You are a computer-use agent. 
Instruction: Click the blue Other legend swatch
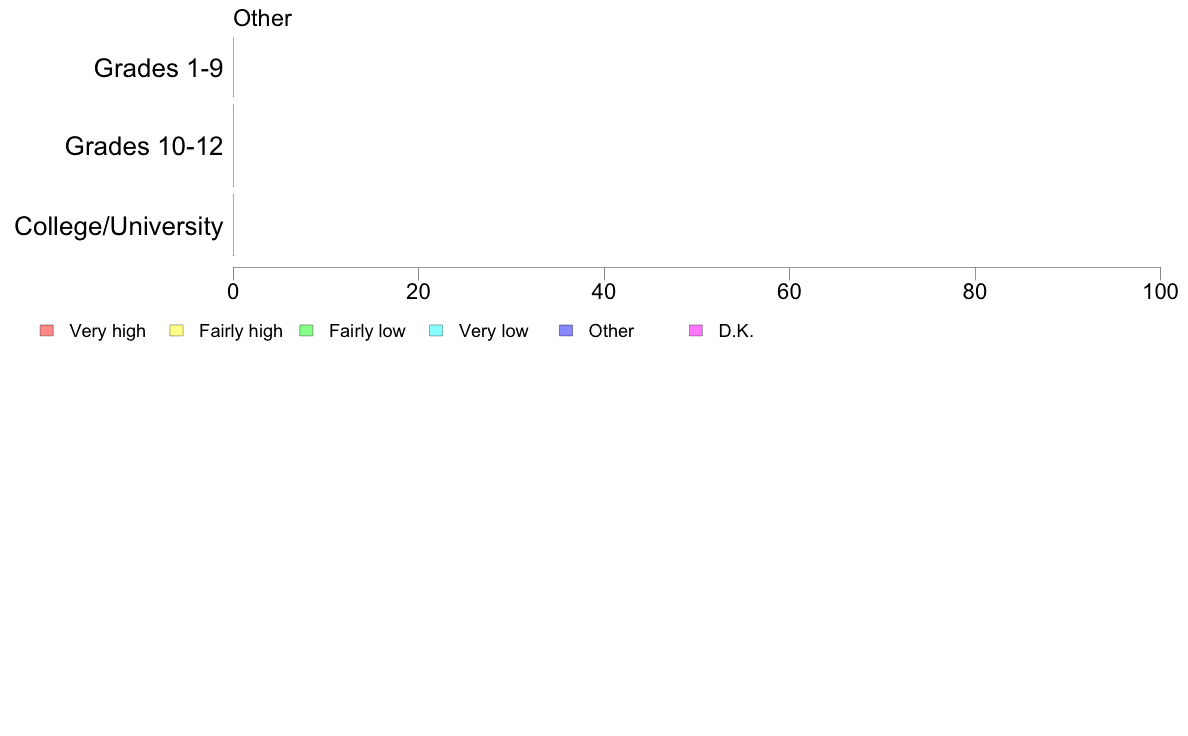pyautogui.click(x=566, y=331)
